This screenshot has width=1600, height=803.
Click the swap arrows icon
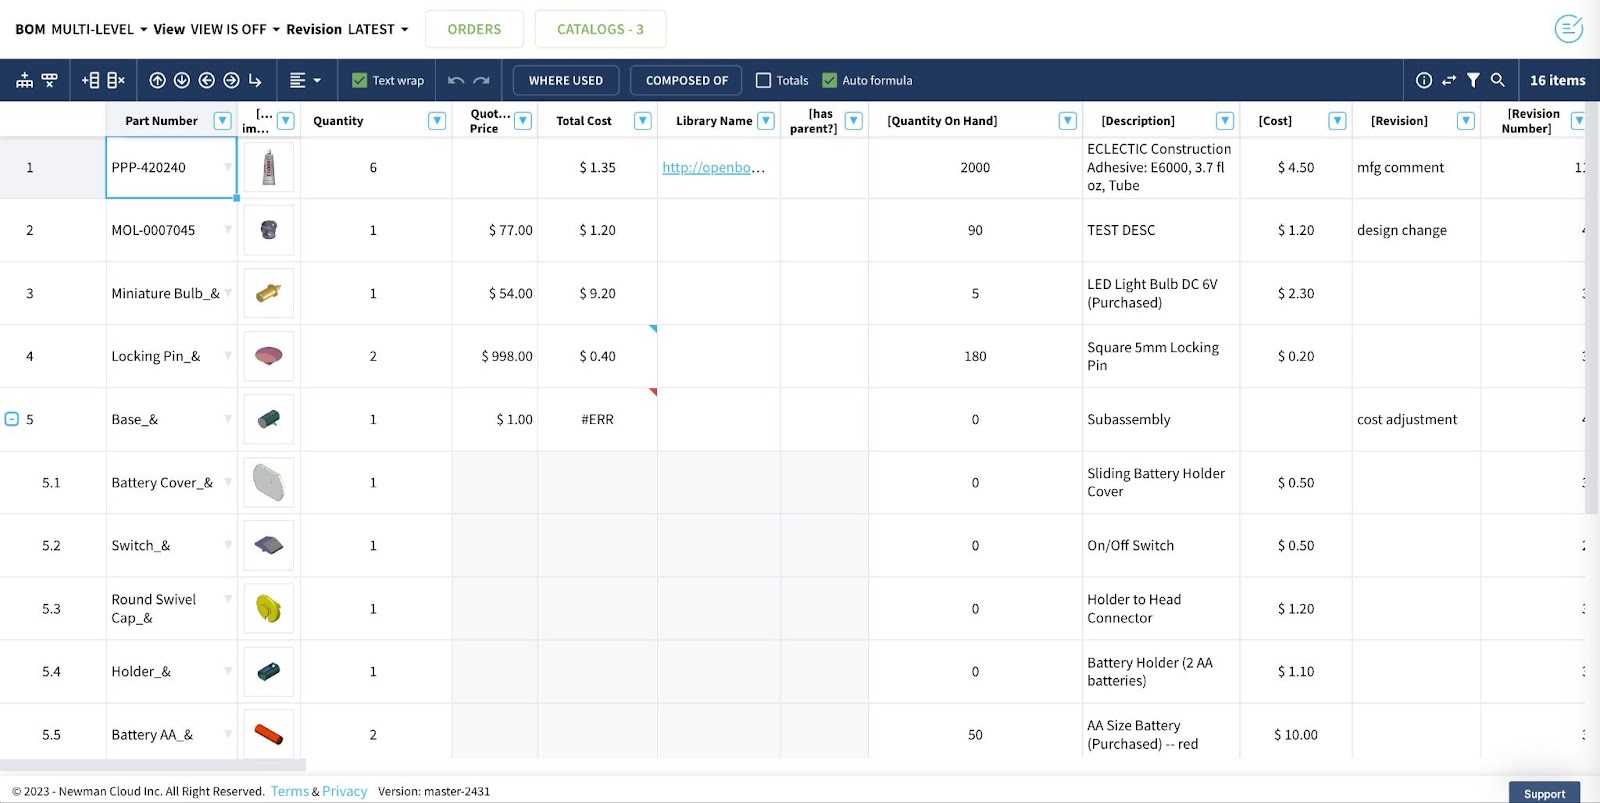(x=1449, y=80)
